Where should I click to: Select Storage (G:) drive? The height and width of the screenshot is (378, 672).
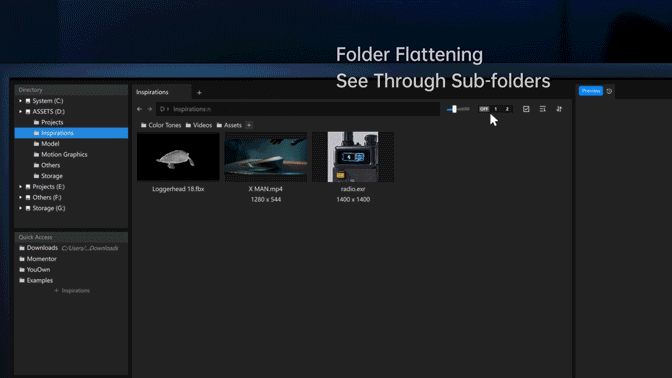click(x=49, y=208)
